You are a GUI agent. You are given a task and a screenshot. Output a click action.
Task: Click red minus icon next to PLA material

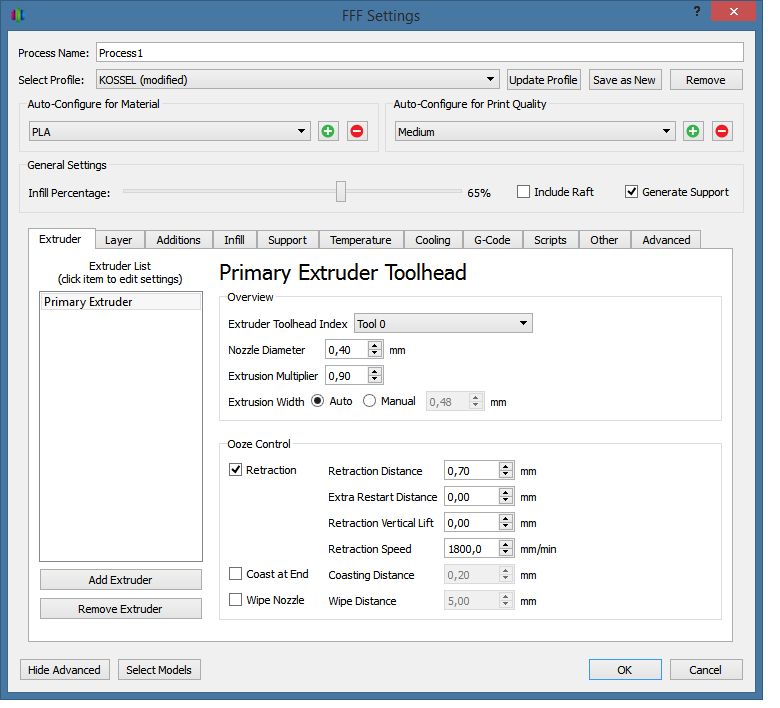click(x=357, y=132)
